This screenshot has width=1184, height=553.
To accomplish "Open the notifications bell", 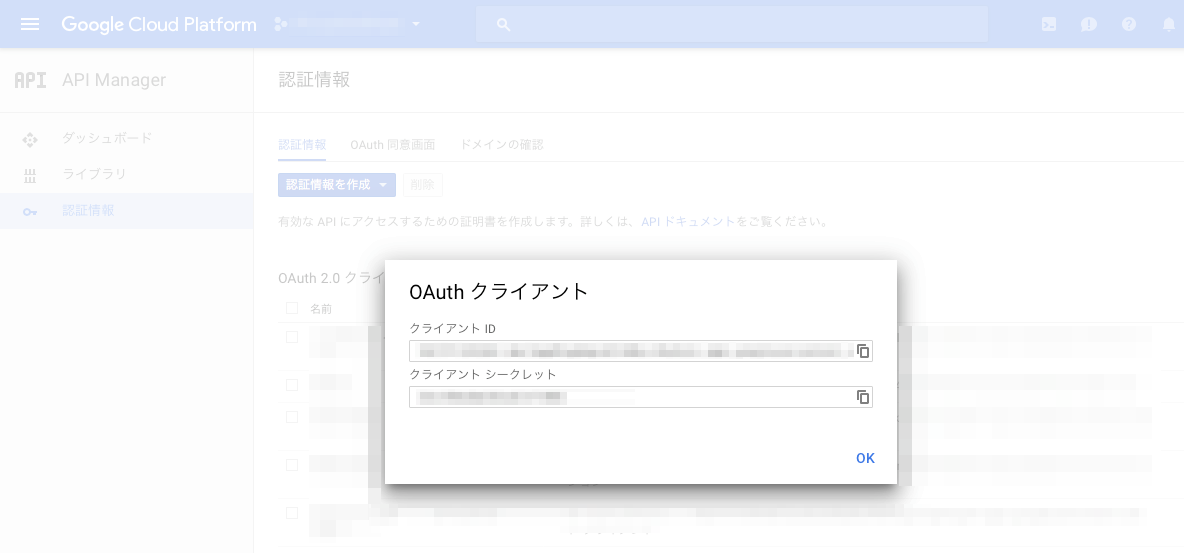I will pyautogui.click(x=1168, y=24).
